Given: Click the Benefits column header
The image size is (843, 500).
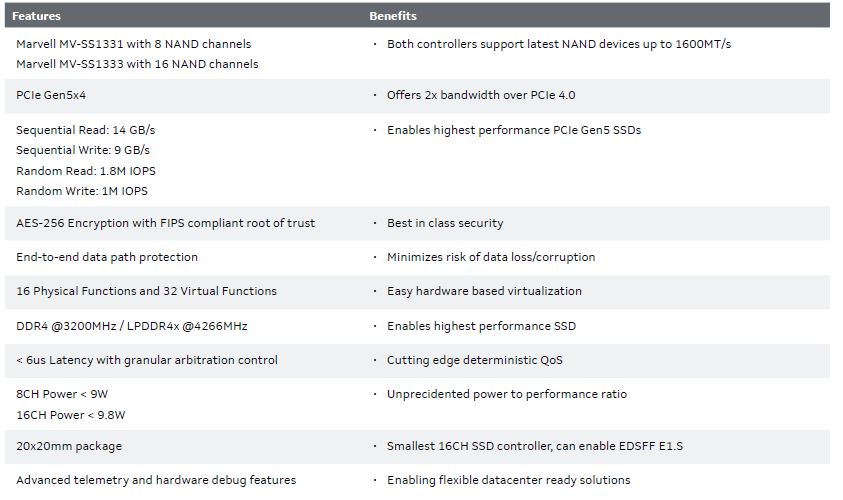Looking at the screenshot, I should 393,16.
